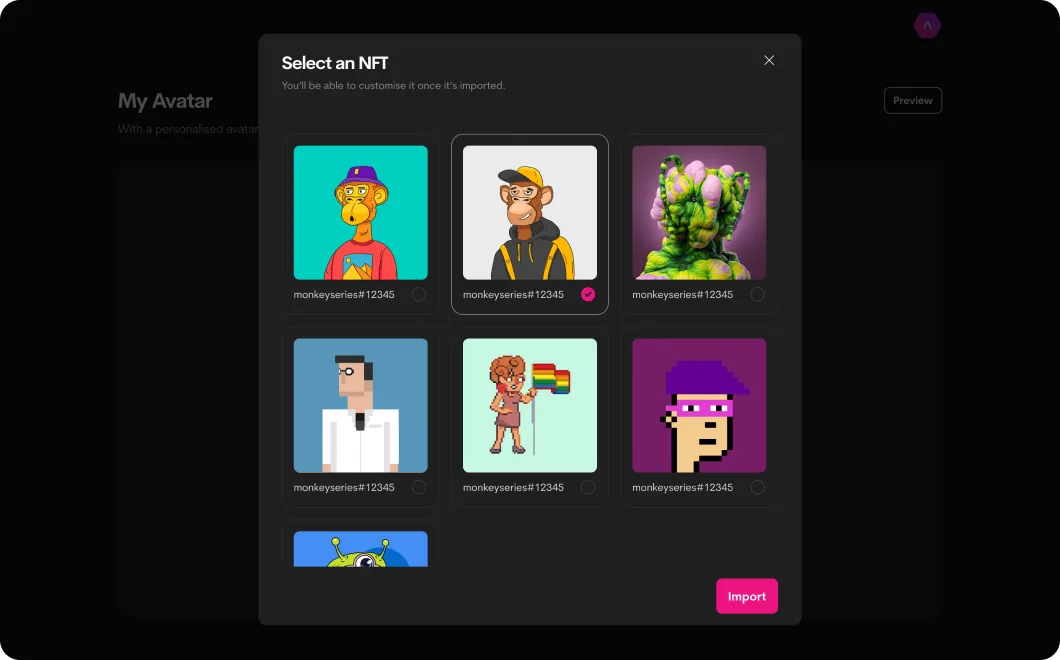Toggle radio button under the white-shirt pixel man

(419, 487)
